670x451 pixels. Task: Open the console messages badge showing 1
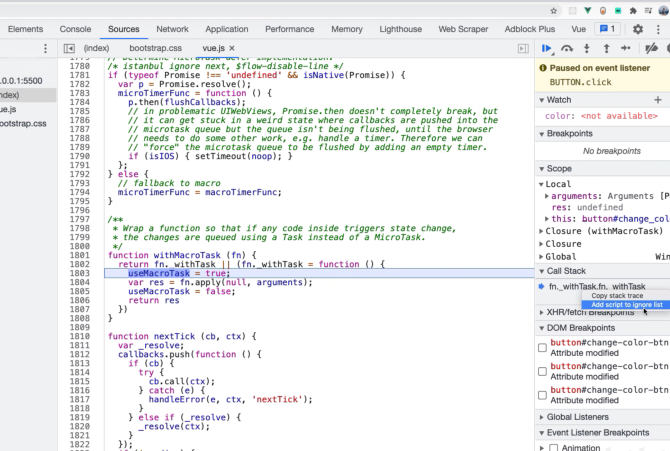(x=607, y=29)
